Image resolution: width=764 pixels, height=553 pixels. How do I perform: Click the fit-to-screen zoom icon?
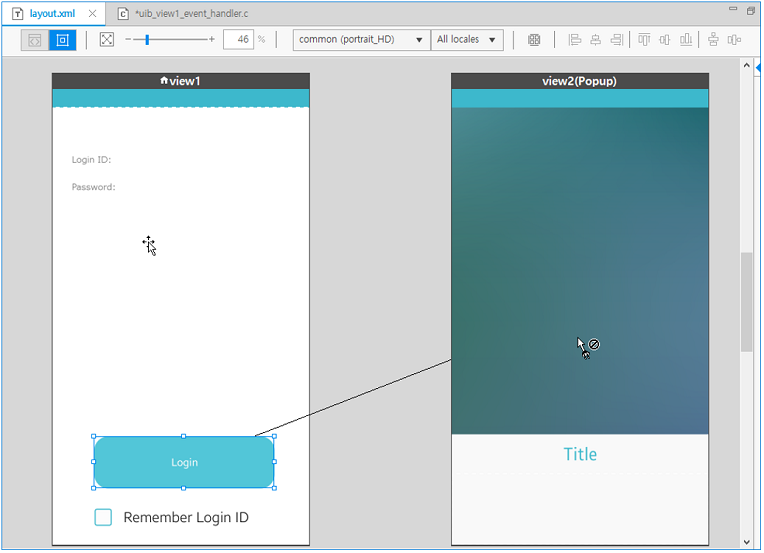(x=107, y=40)
